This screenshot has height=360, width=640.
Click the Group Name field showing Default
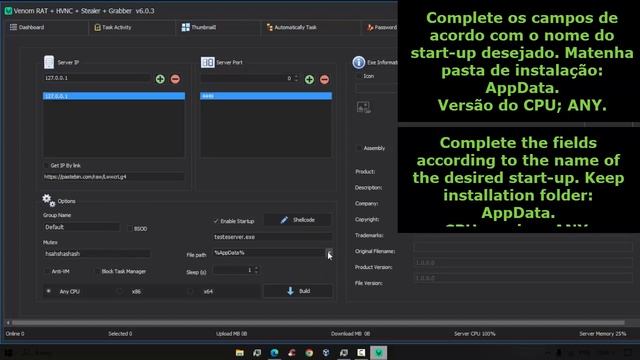[x=82, y=227]
